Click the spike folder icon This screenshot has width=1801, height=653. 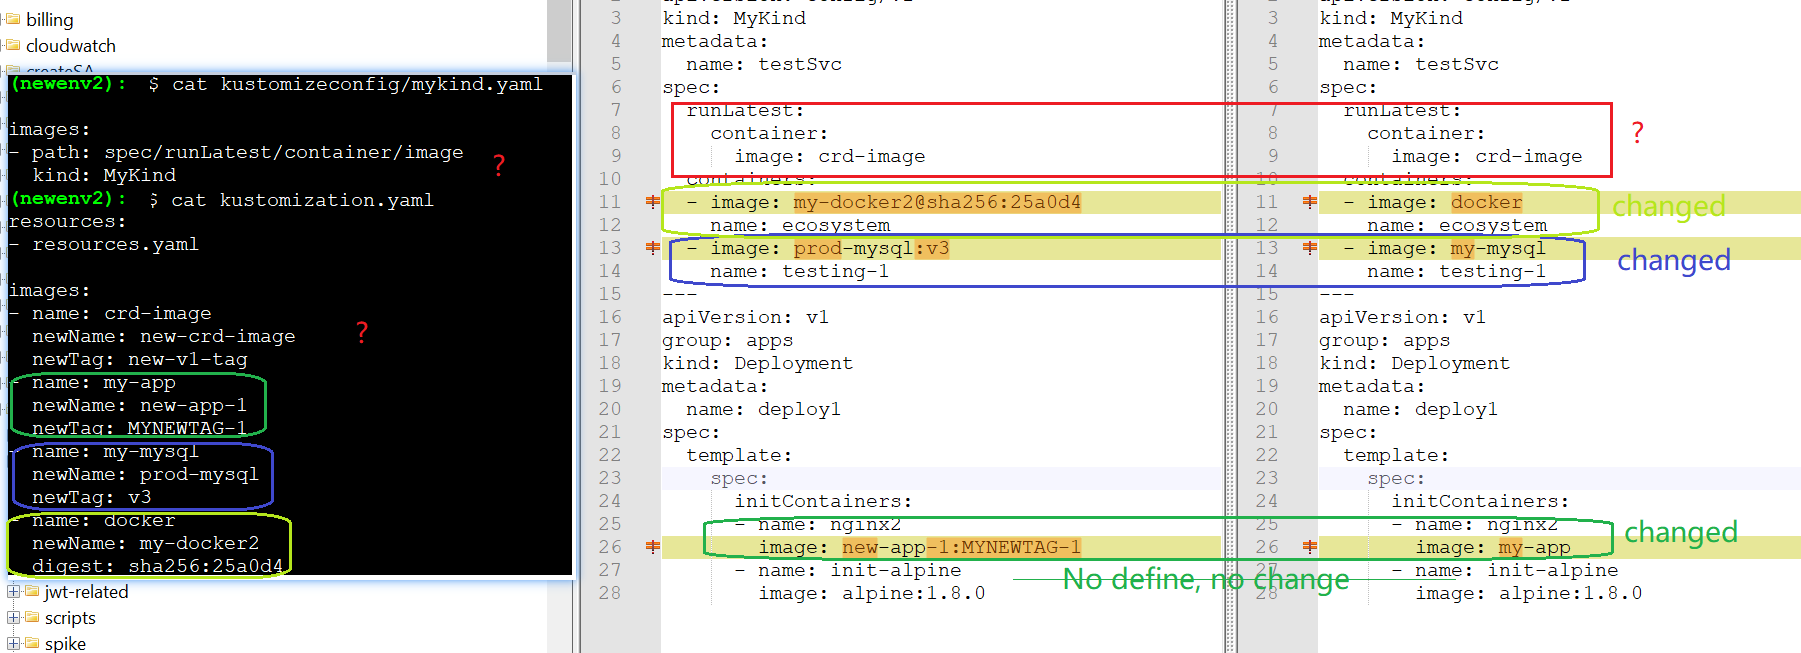(x=32, y=643)
